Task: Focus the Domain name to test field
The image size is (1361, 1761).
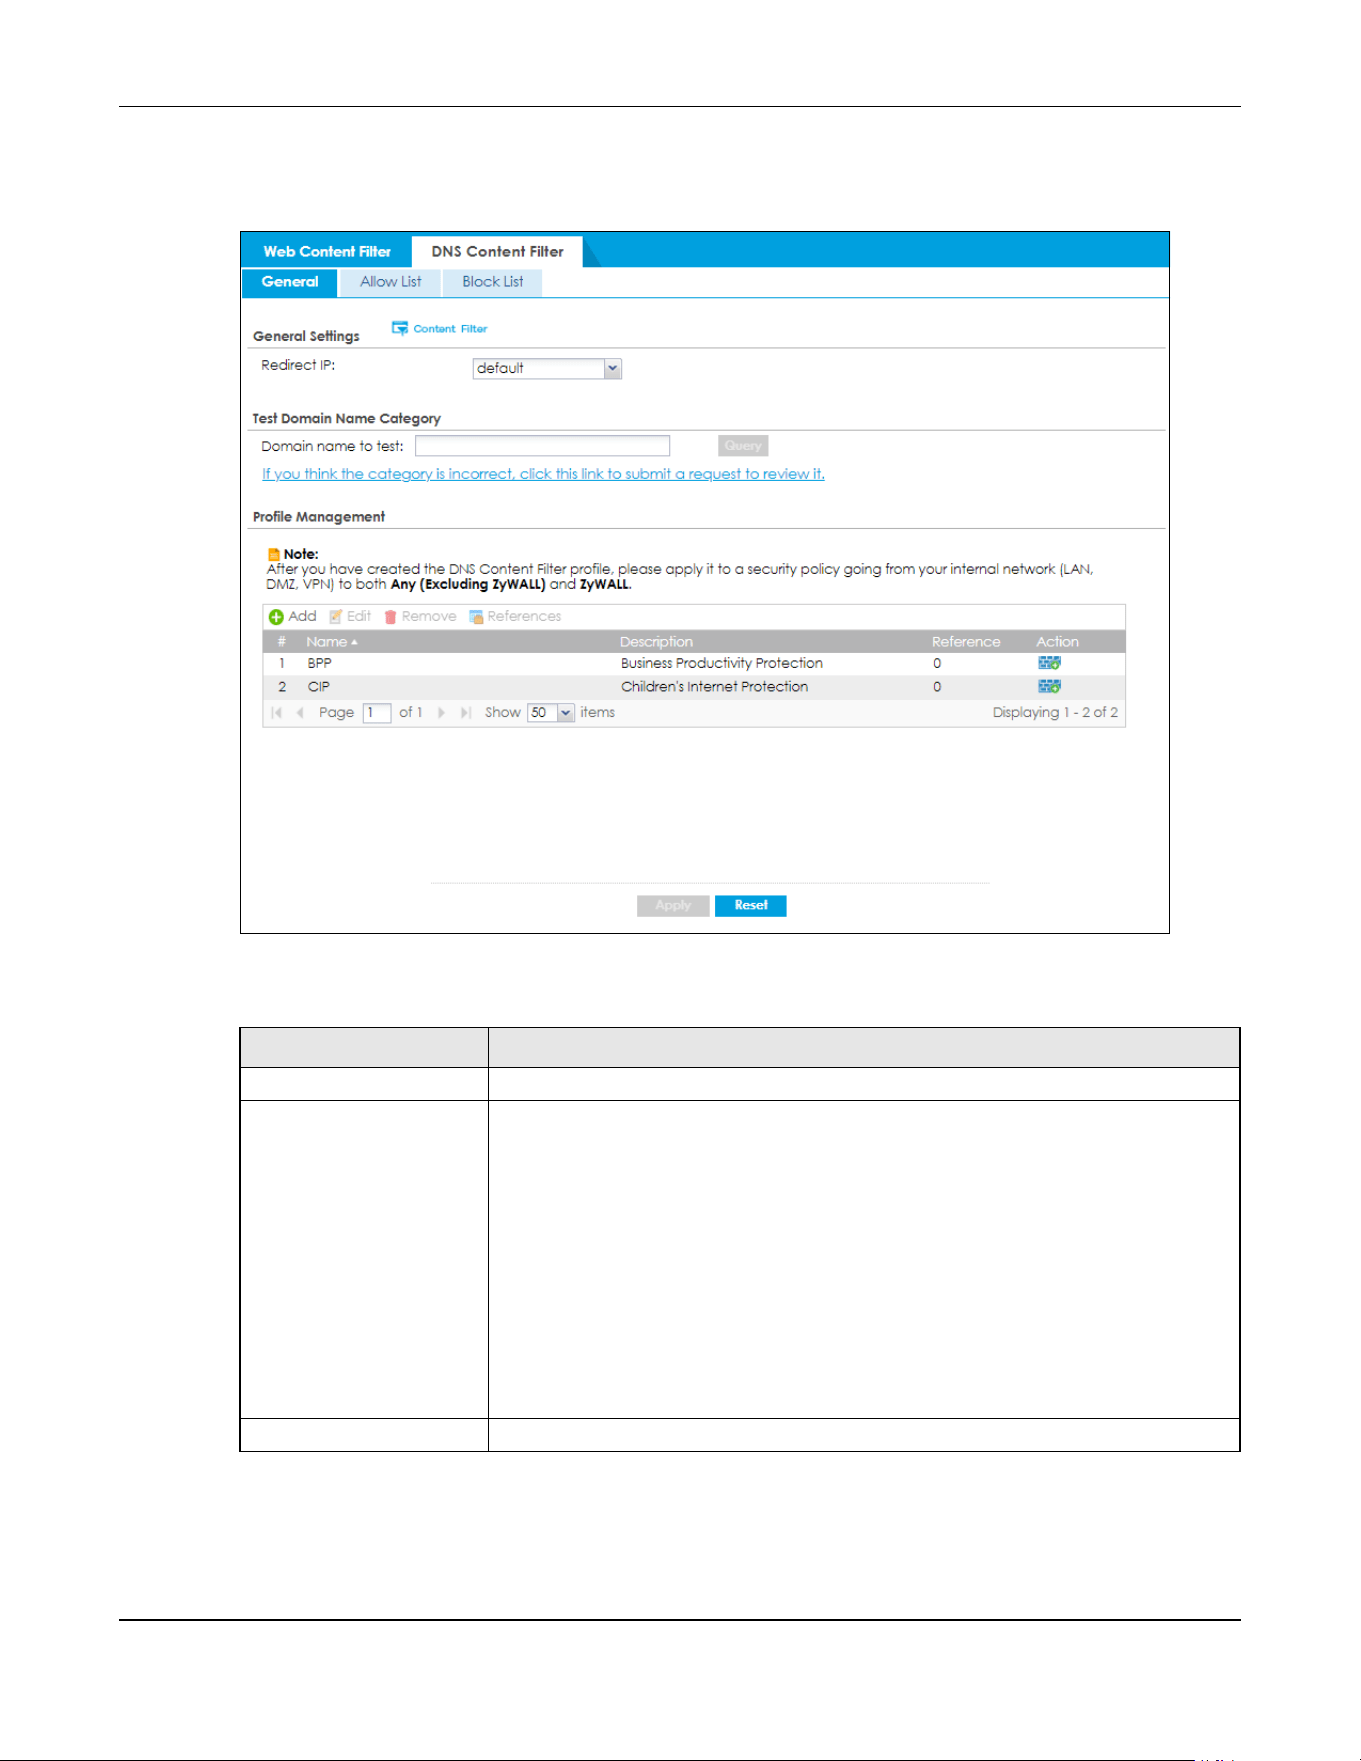Action: click(542, 446)
